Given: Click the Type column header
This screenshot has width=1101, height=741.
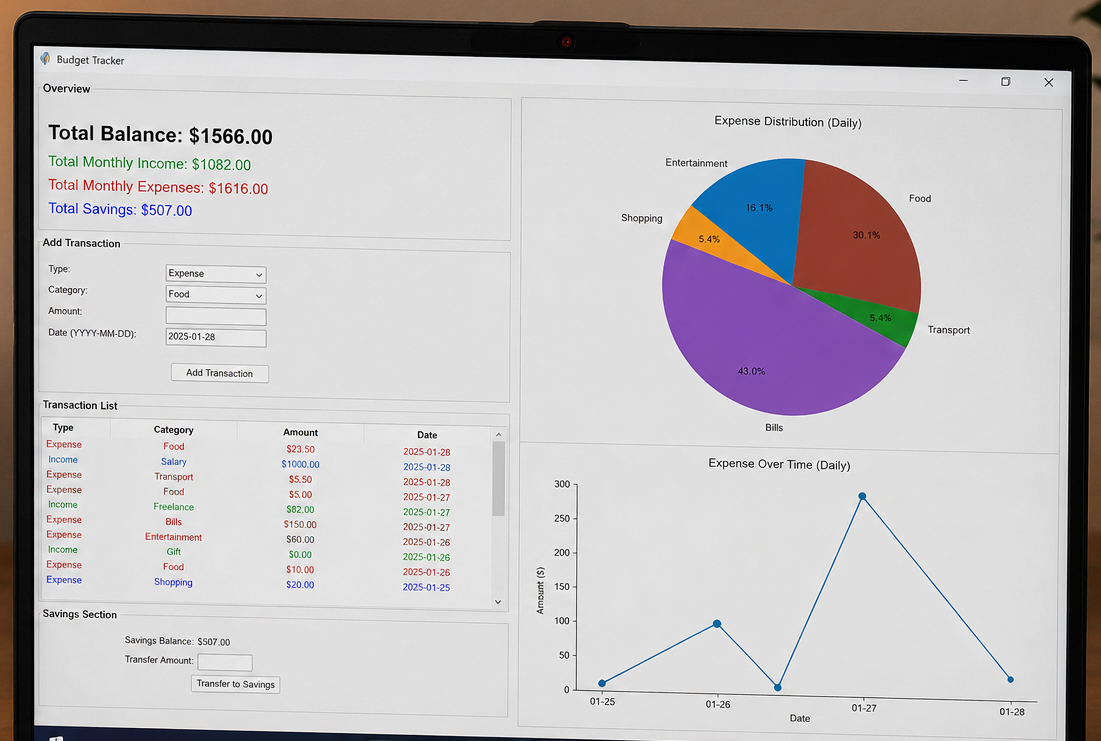Looking at the screenshot, I should click(63, 428).
